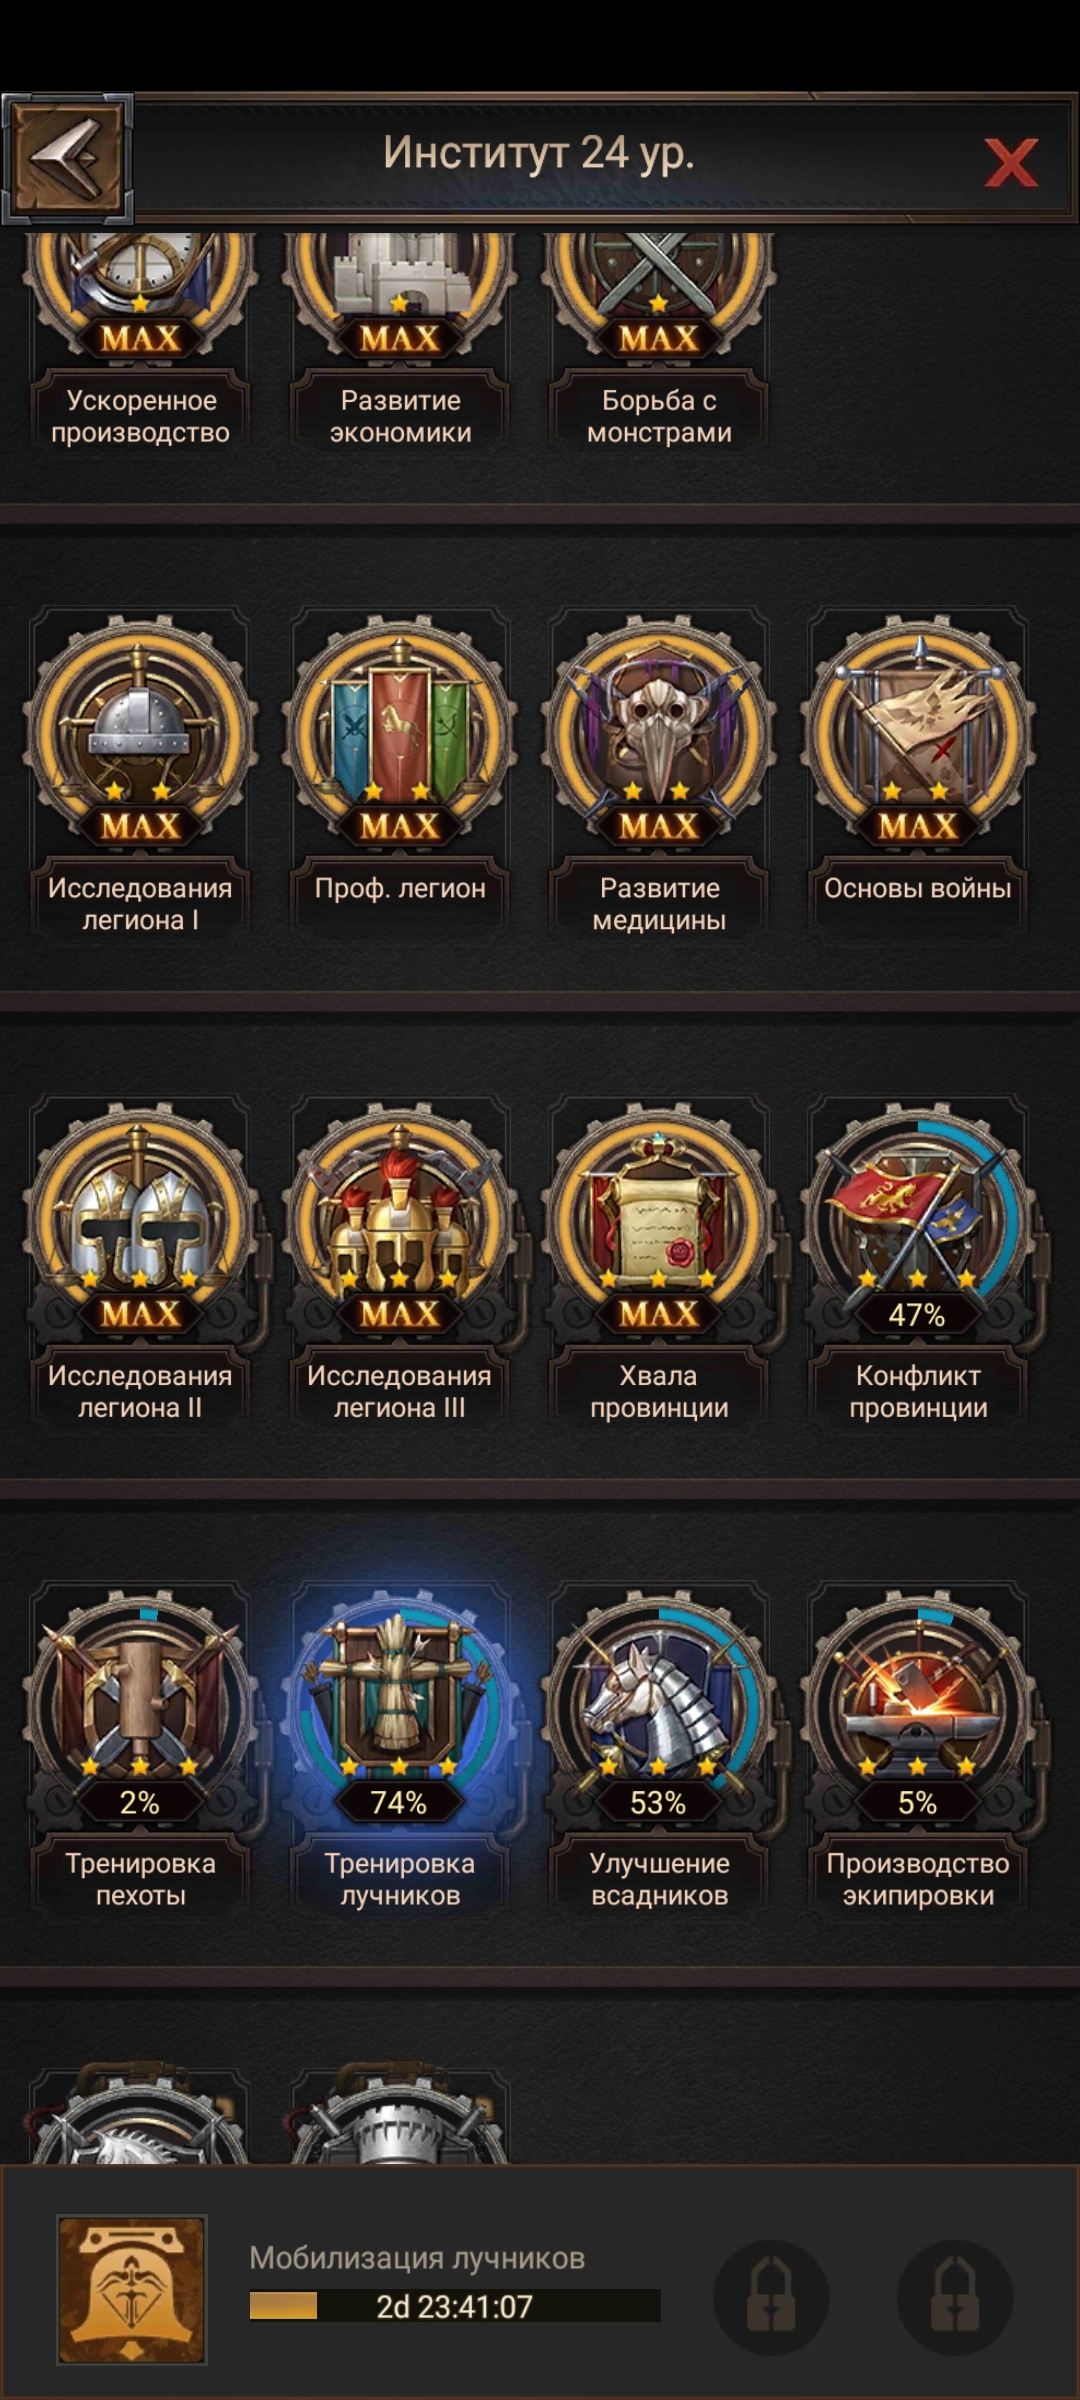1080x2400 pixels.
Task: Open Конфликт провинции at 47%
Action: pos(918,1228)
